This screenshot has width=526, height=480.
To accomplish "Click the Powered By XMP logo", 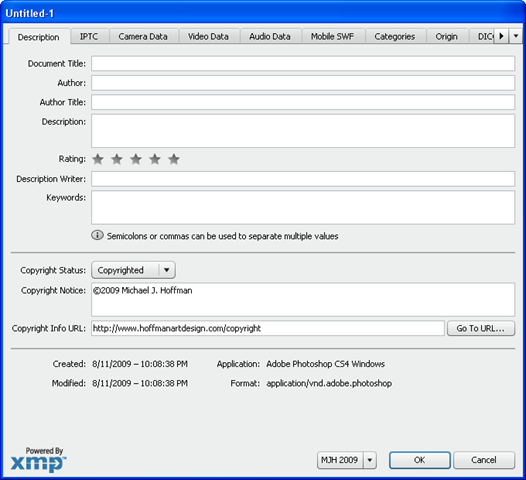I will click(39, 459).
